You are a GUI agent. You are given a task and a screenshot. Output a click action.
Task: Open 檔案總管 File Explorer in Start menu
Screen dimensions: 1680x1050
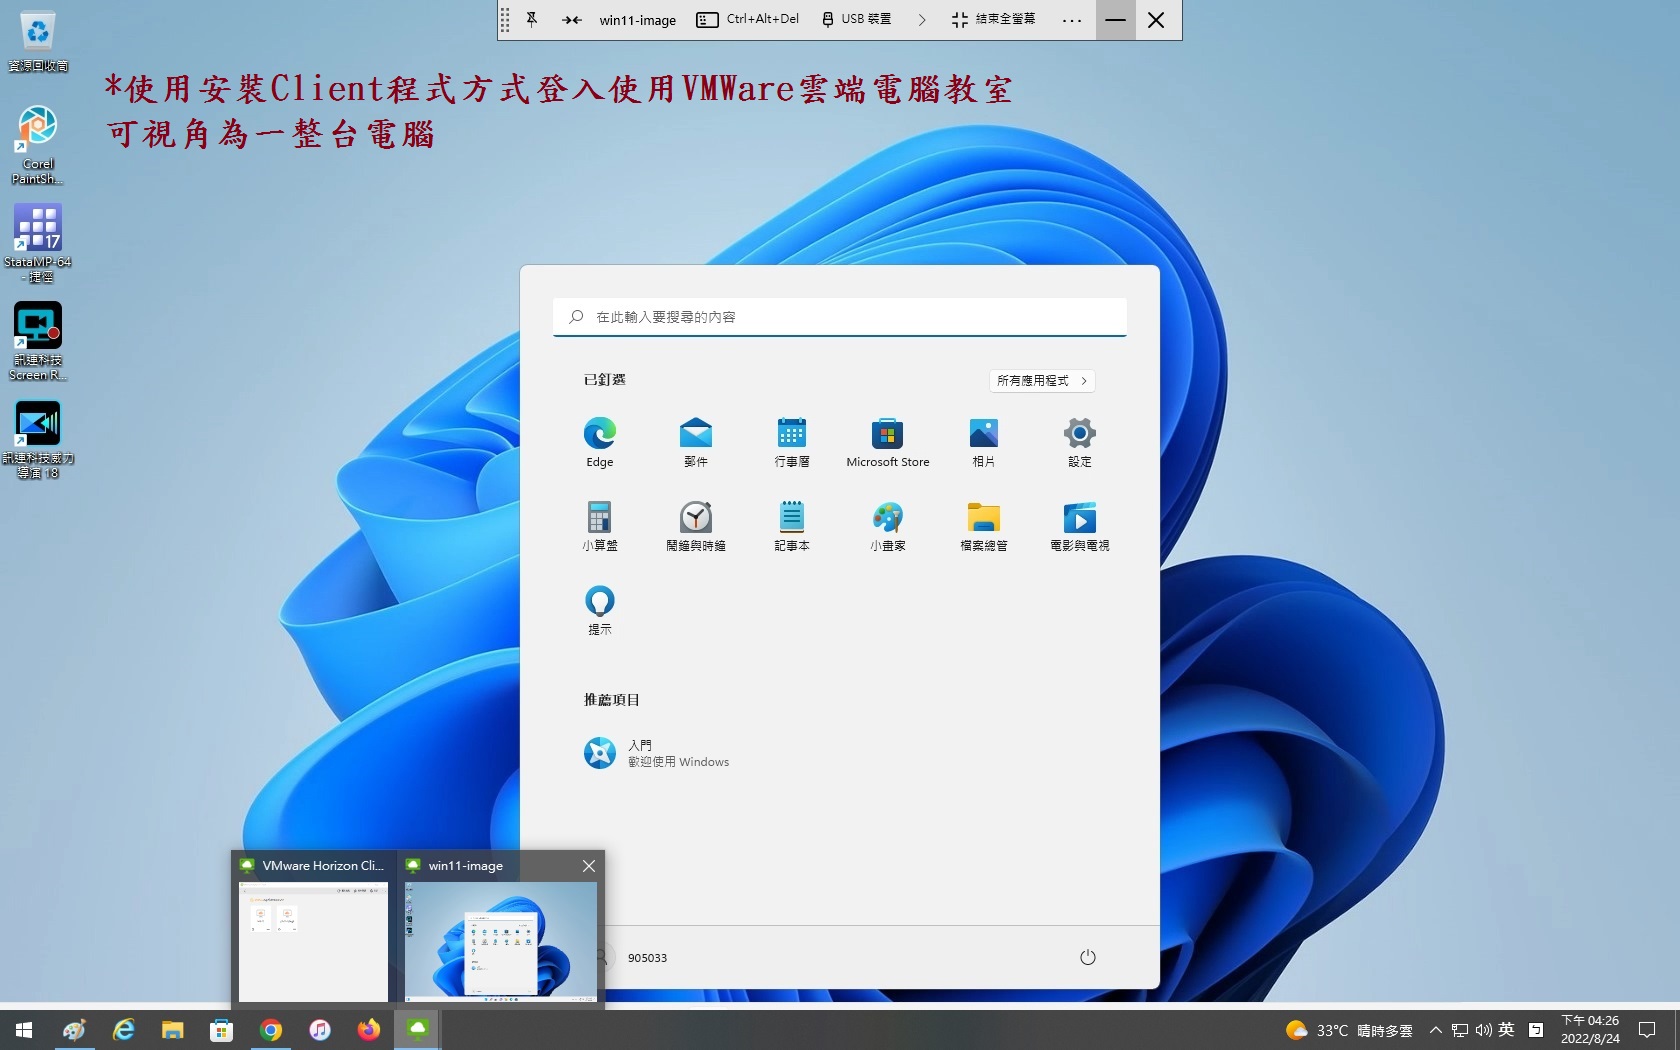(983, 526)
